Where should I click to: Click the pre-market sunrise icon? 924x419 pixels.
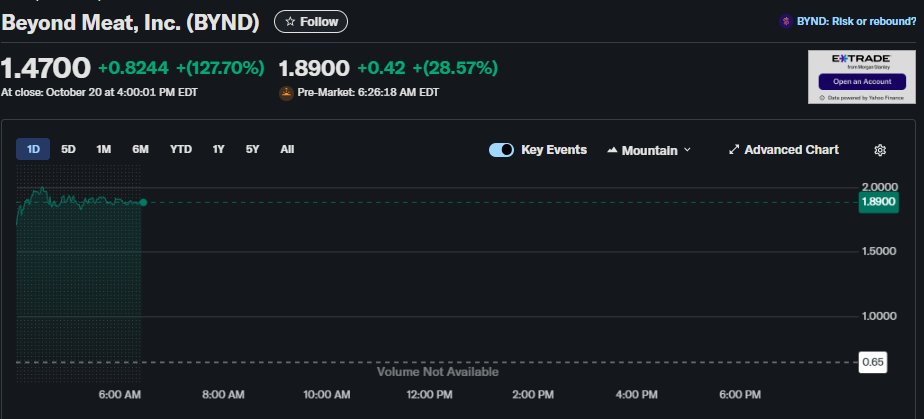click(286, 93)
